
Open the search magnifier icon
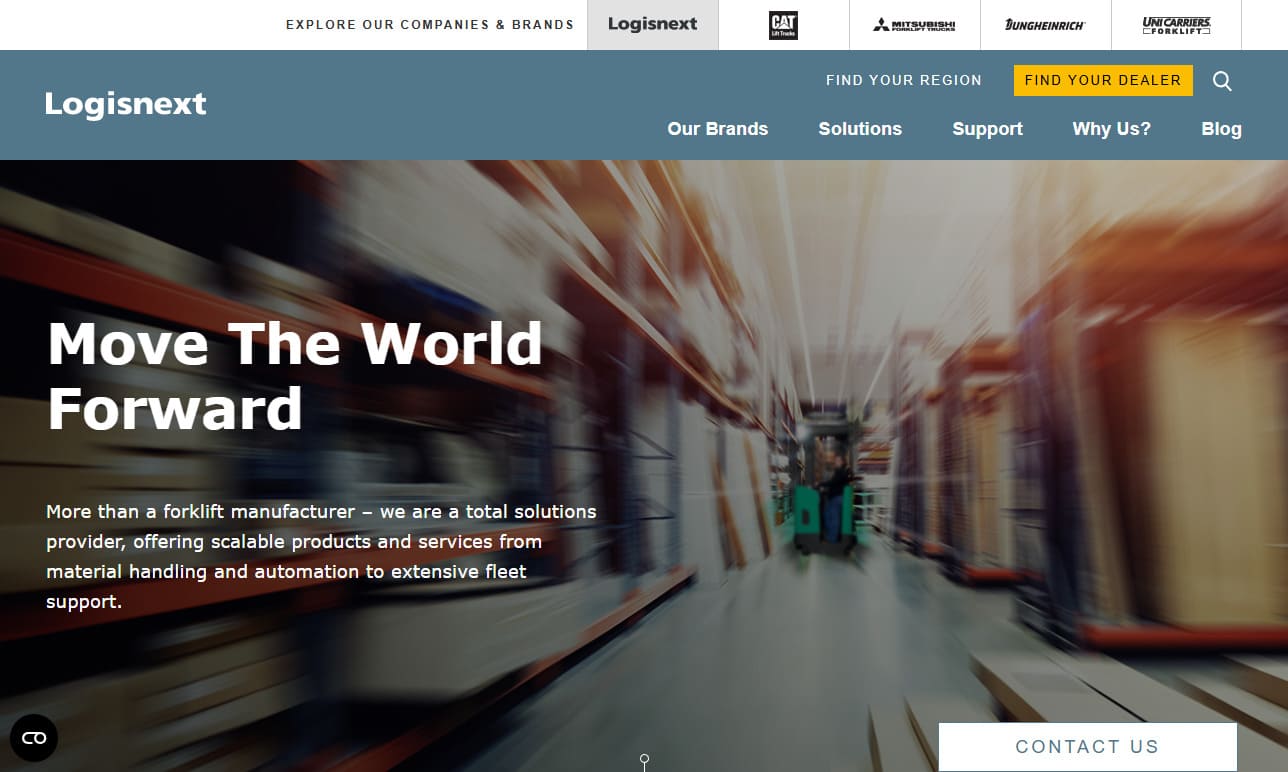[x=1222, y=81]
